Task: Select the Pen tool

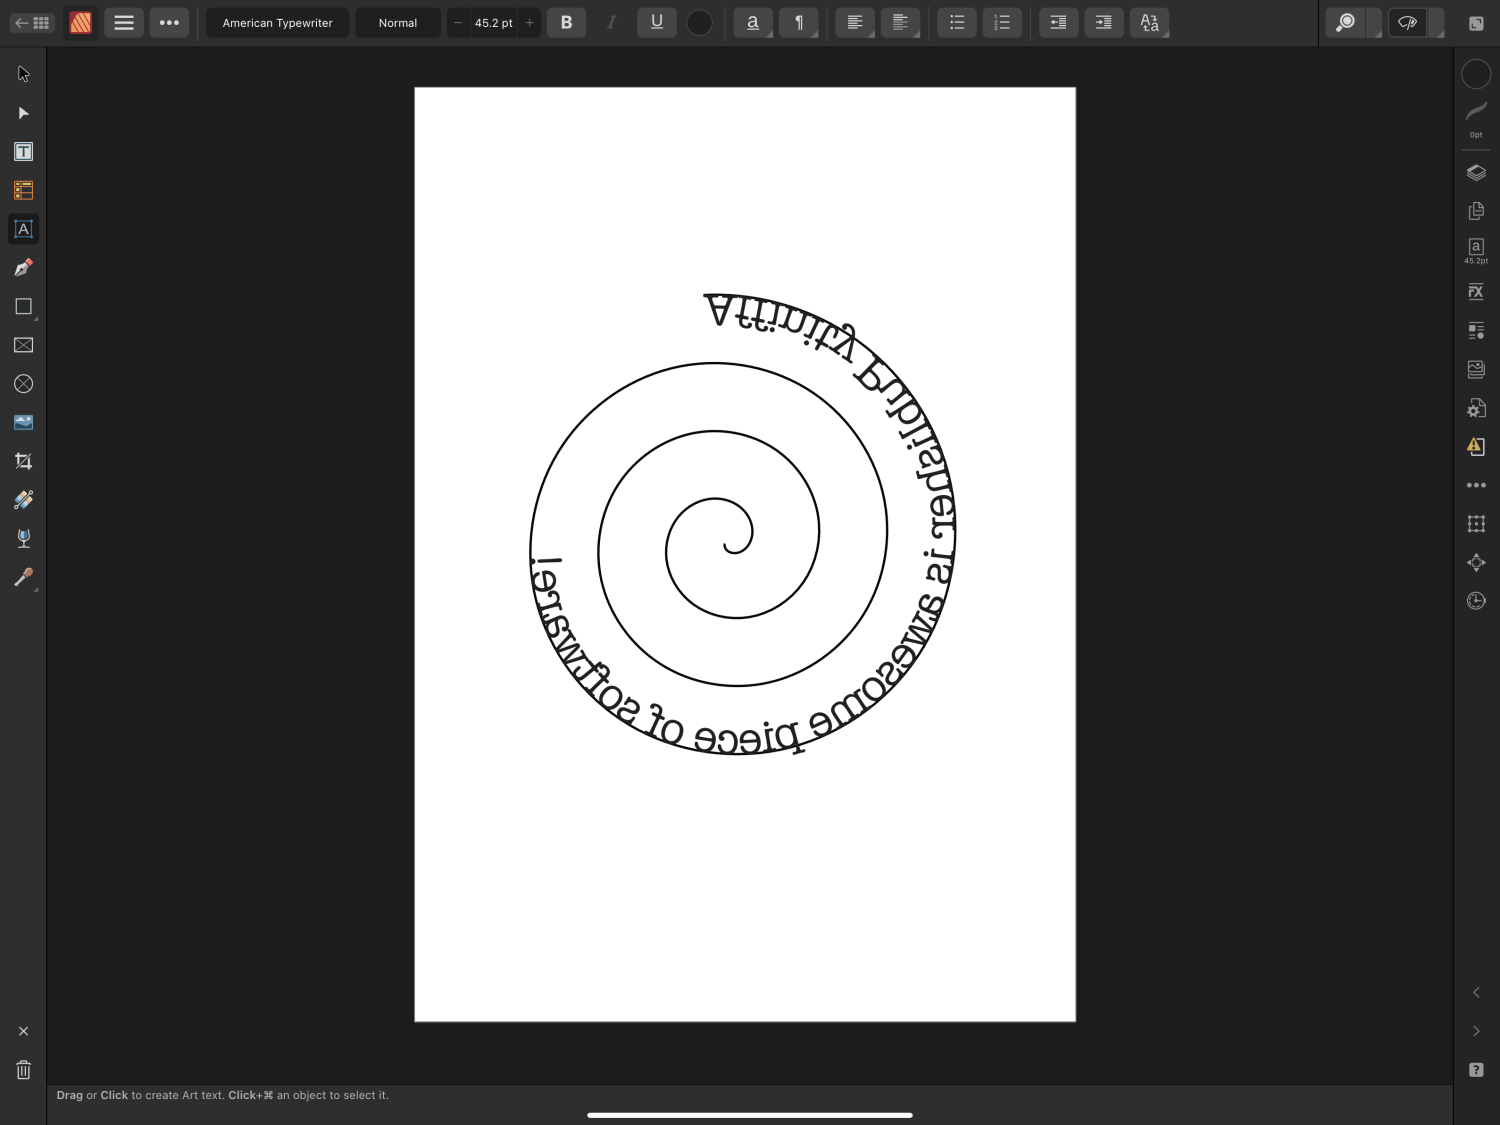Action: (x=22, y=267)
